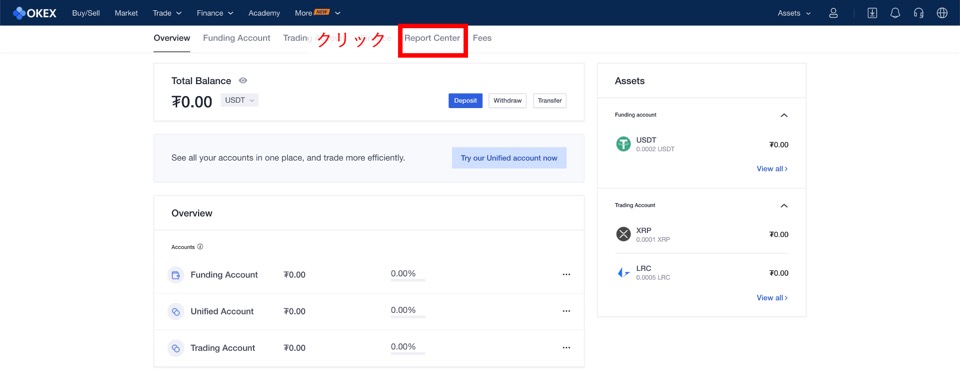Open the user profile icon
This screenshot has height=377, width=960.
tap(833, 13)
